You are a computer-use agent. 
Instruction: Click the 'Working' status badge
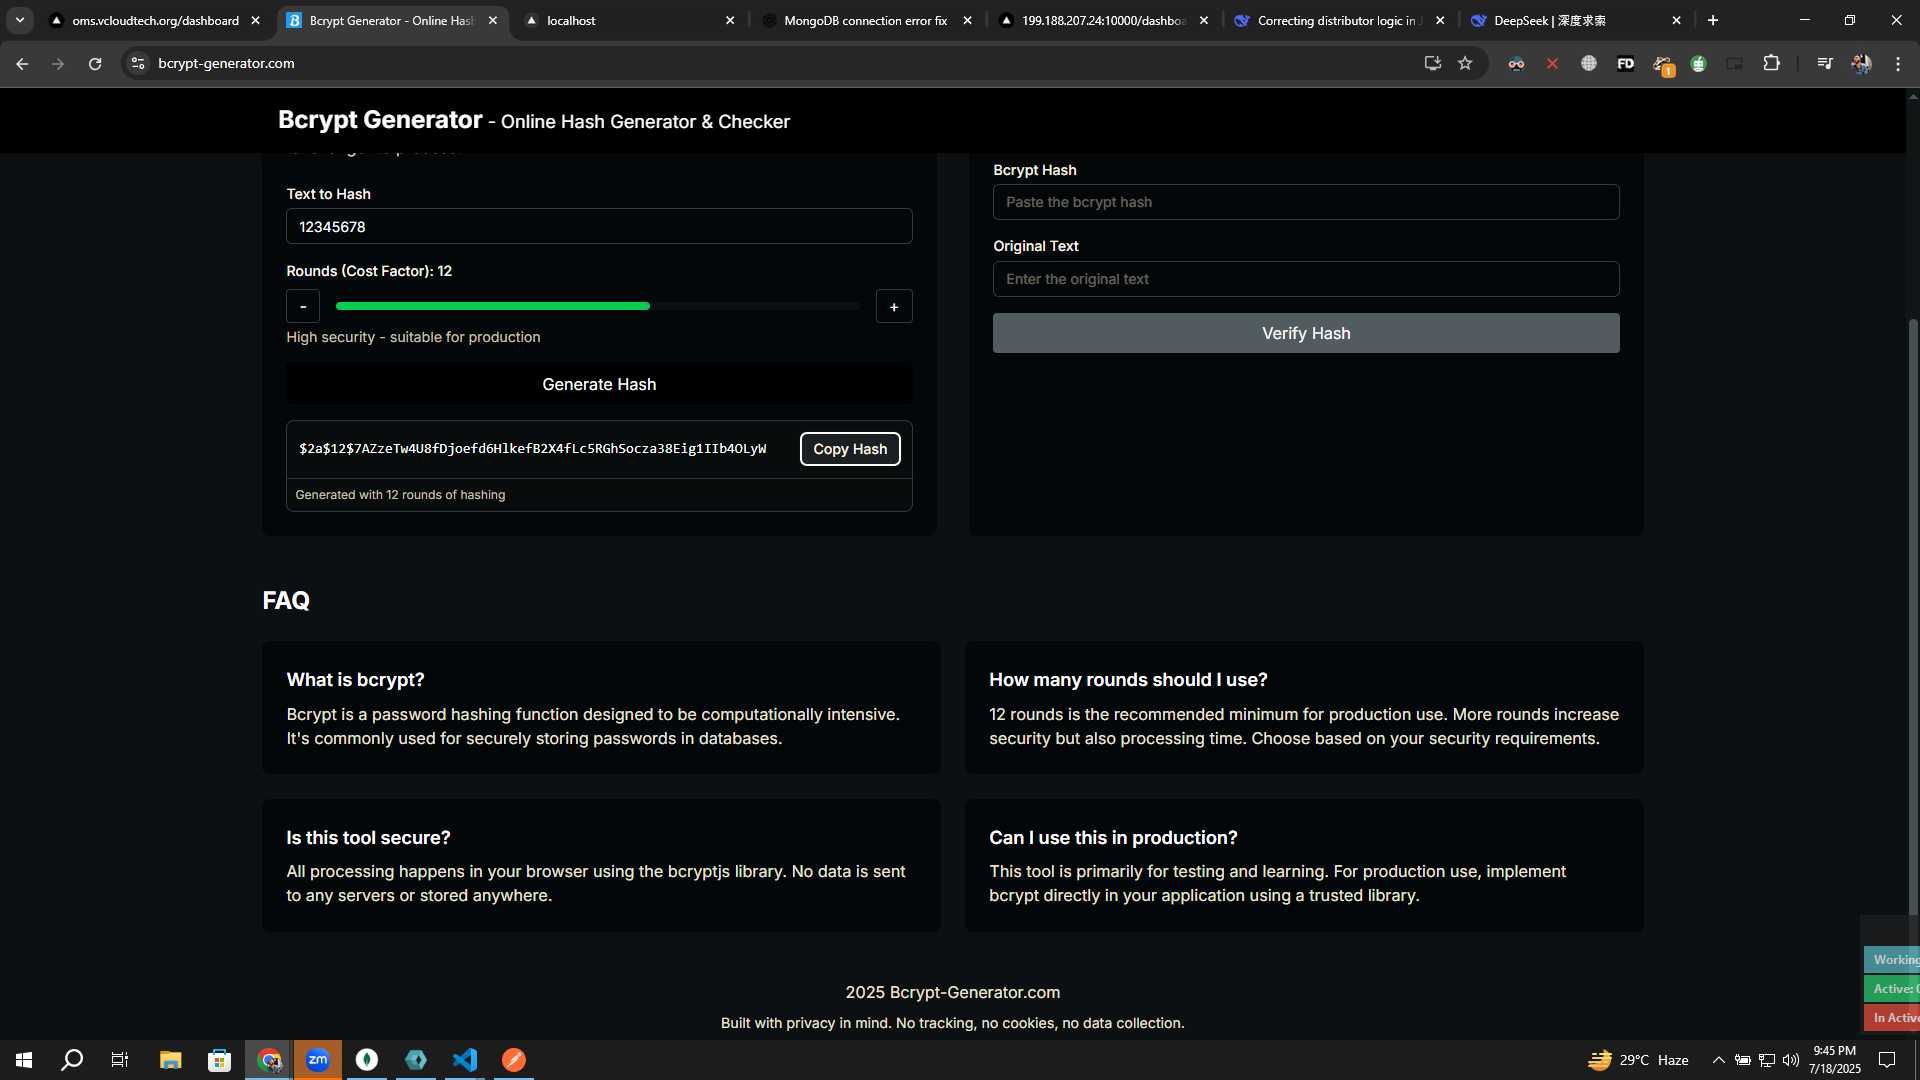pyautogui.click(x=1893, y=959)
